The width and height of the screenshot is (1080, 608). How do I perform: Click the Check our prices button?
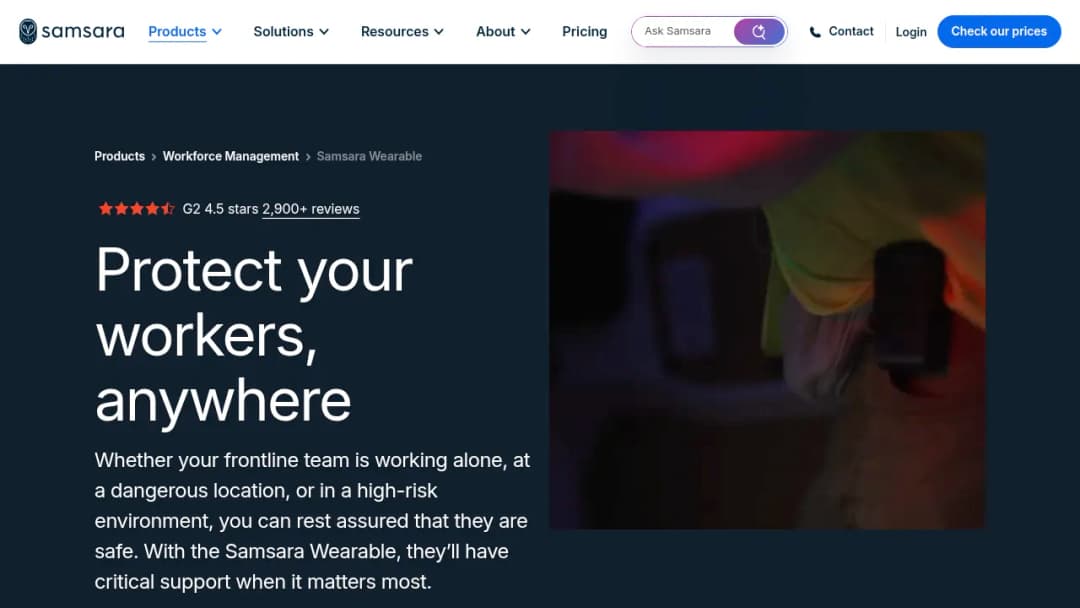click(999, 32)
